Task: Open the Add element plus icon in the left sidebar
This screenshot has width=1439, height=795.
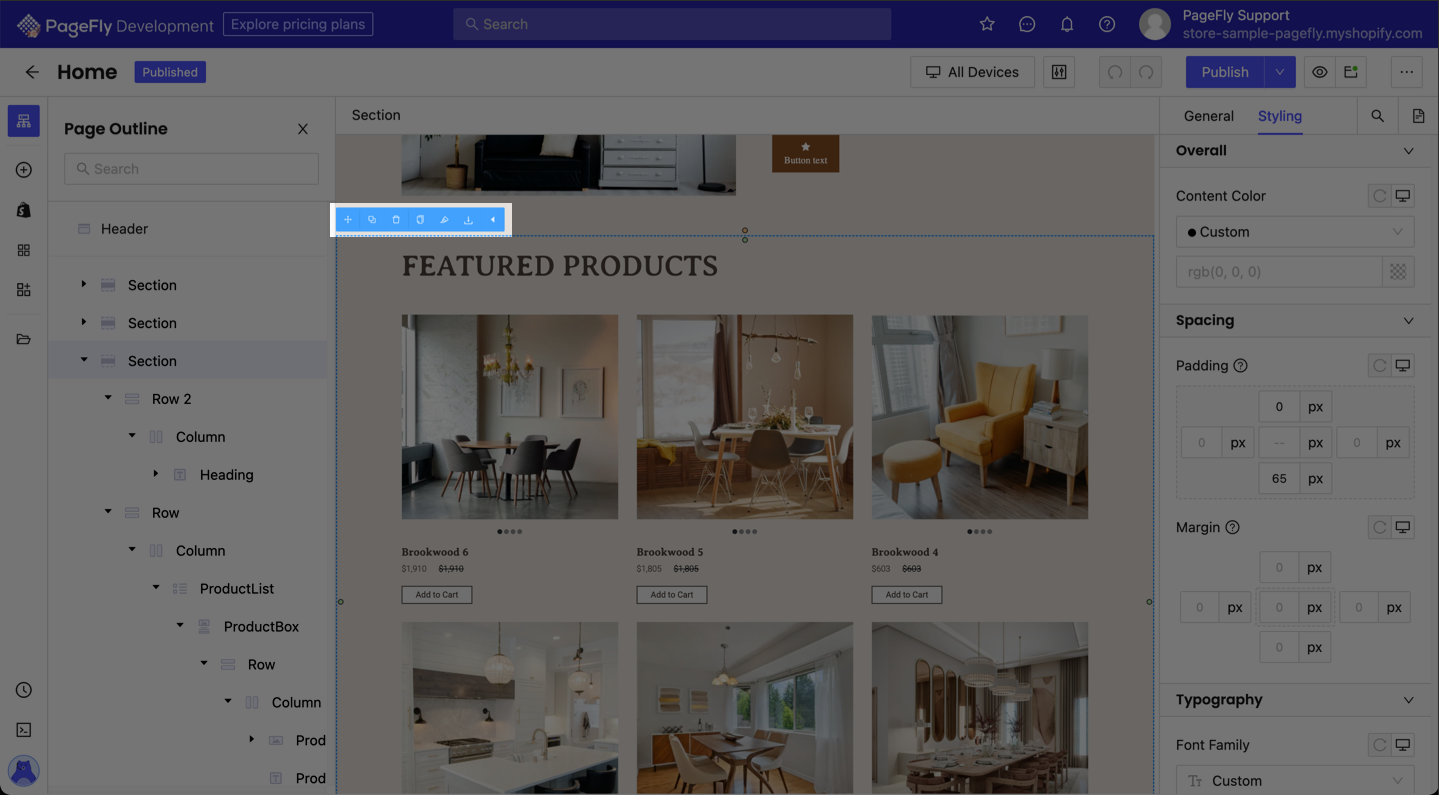Action: [x=24, y=170]
